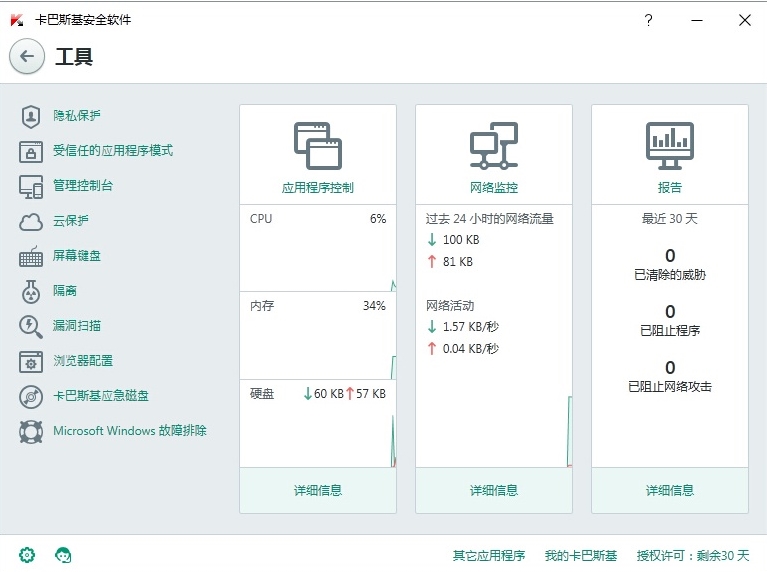Open the 浏览器配置 link
The height and width of the screenshot is (572, 767).
83,361
